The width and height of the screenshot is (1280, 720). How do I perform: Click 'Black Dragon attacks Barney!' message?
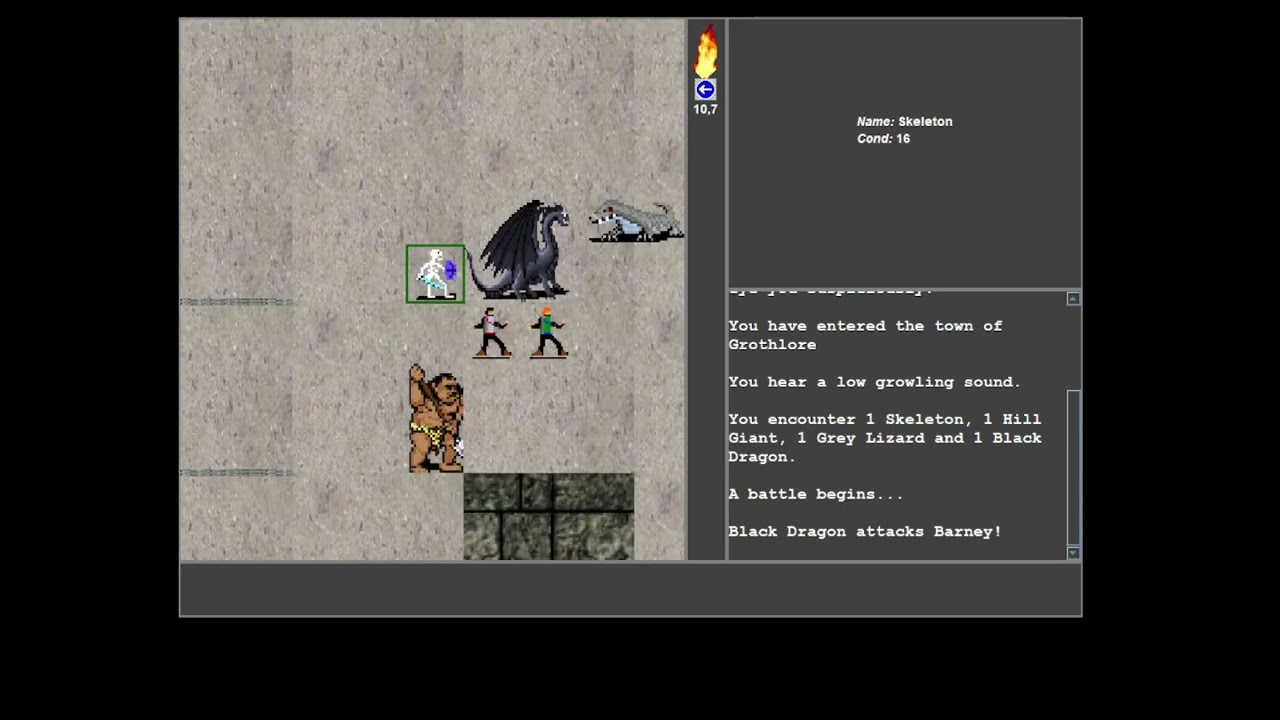pos(864,532)
